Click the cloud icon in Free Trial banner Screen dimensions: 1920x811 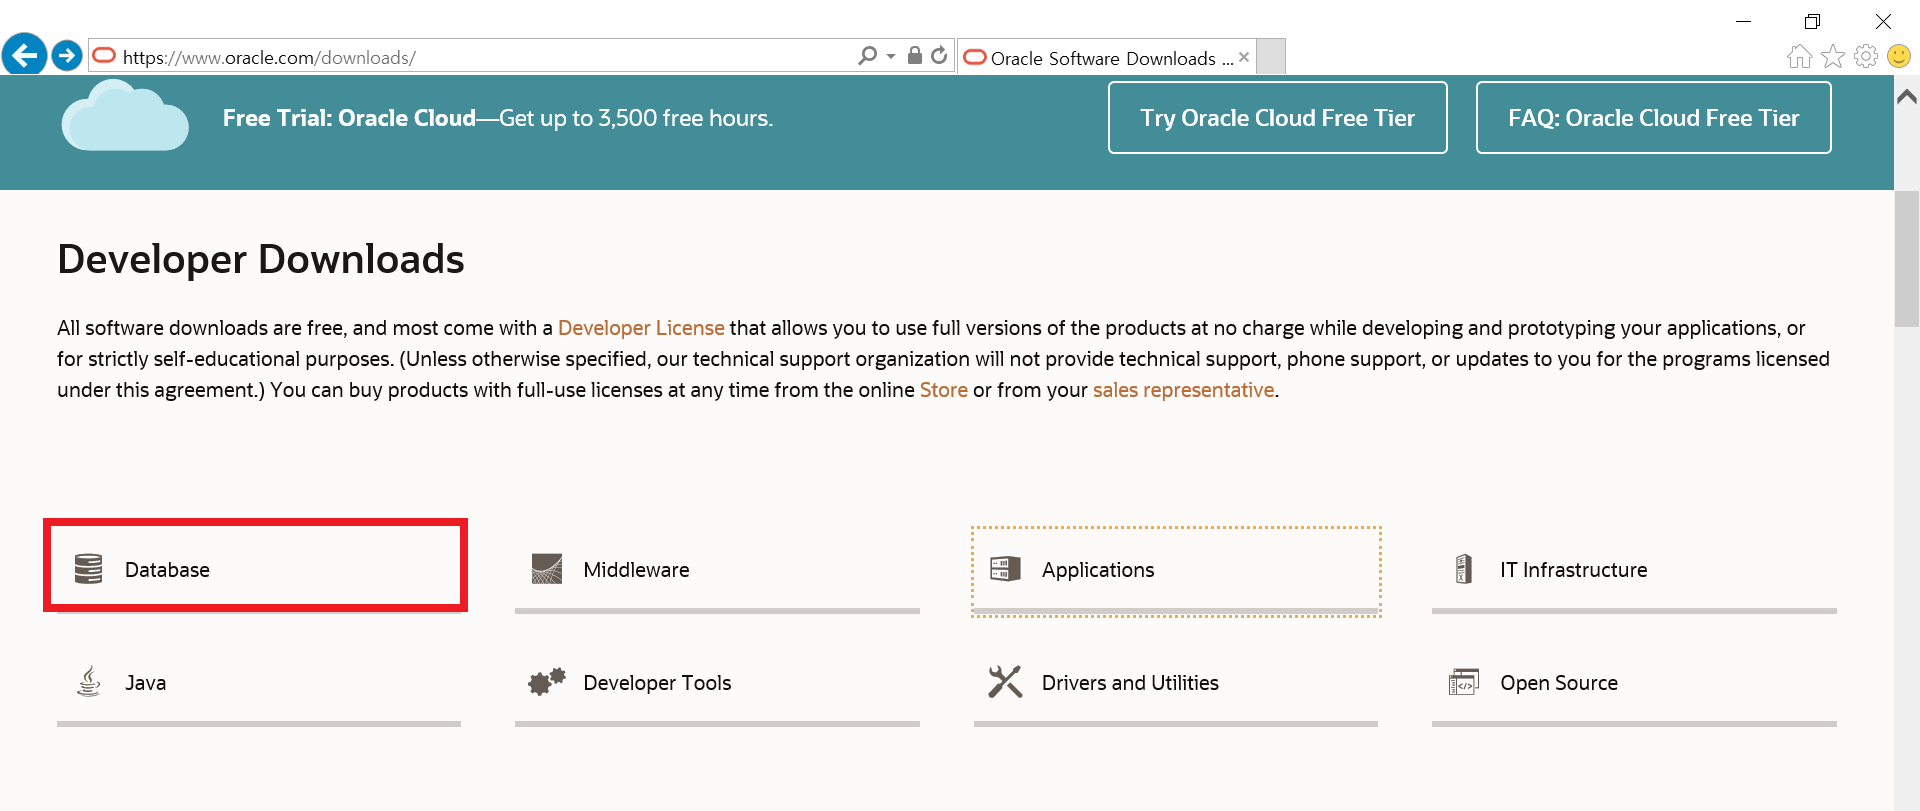click(125, 116)
